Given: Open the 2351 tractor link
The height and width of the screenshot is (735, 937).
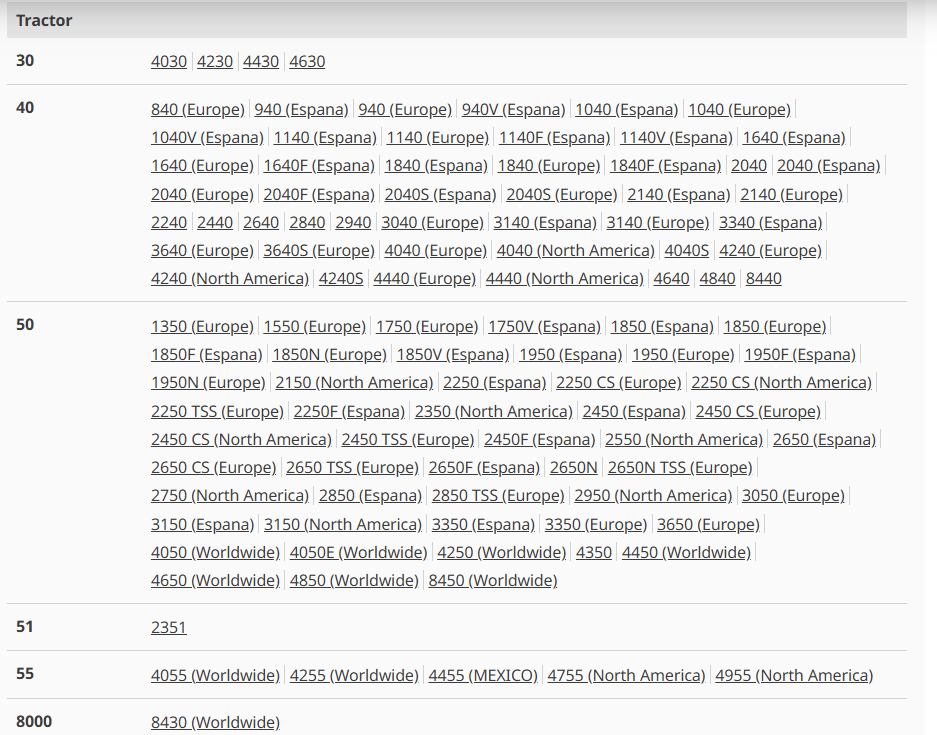Looking at the screenshot, I should coord(169,627).
